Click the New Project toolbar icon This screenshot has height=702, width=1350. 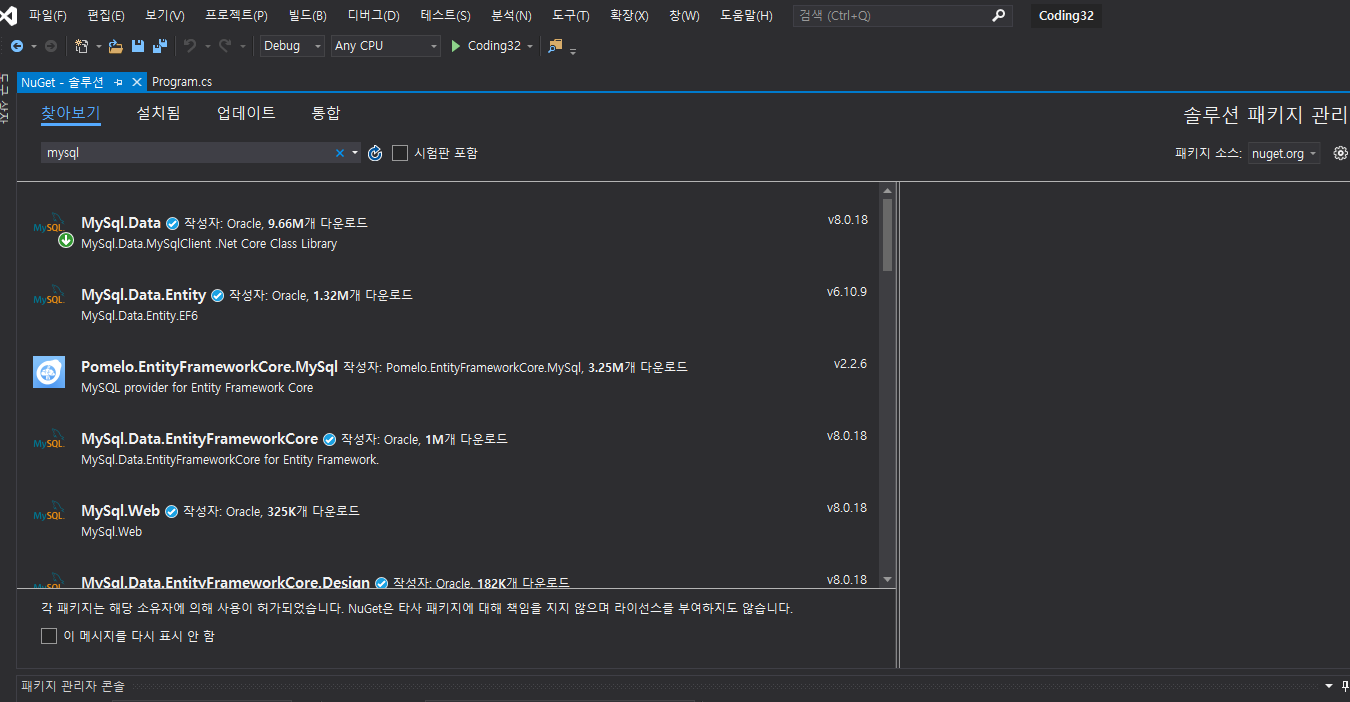(x=82, y=46)
